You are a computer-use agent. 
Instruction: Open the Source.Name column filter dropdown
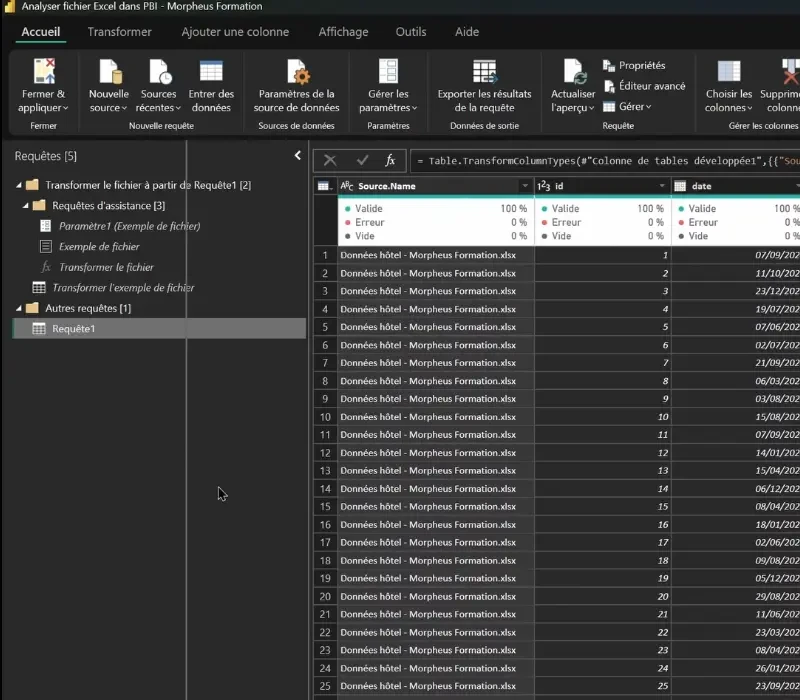(x=524, y=186)
